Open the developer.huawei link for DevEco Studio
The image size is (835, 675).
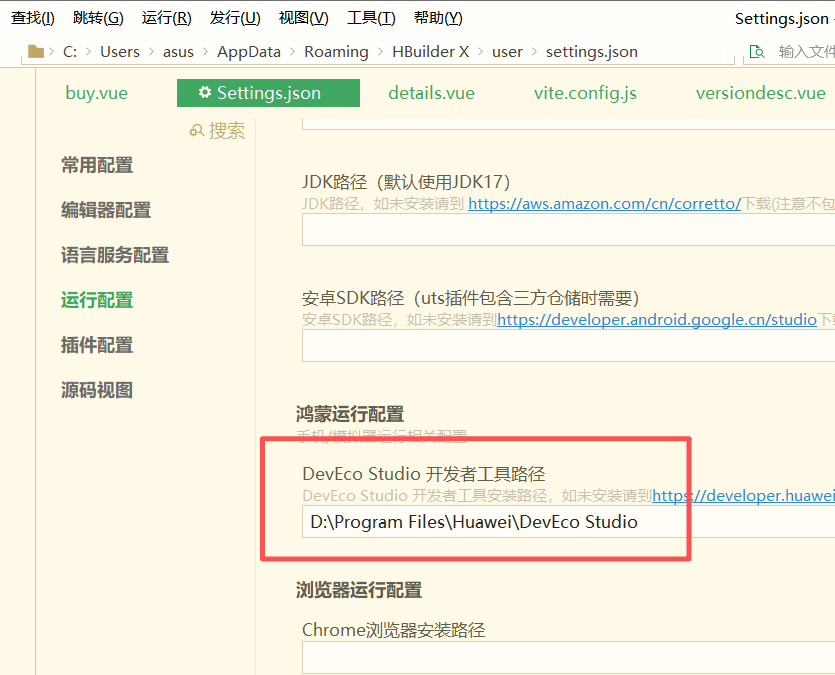coord(743,496)
